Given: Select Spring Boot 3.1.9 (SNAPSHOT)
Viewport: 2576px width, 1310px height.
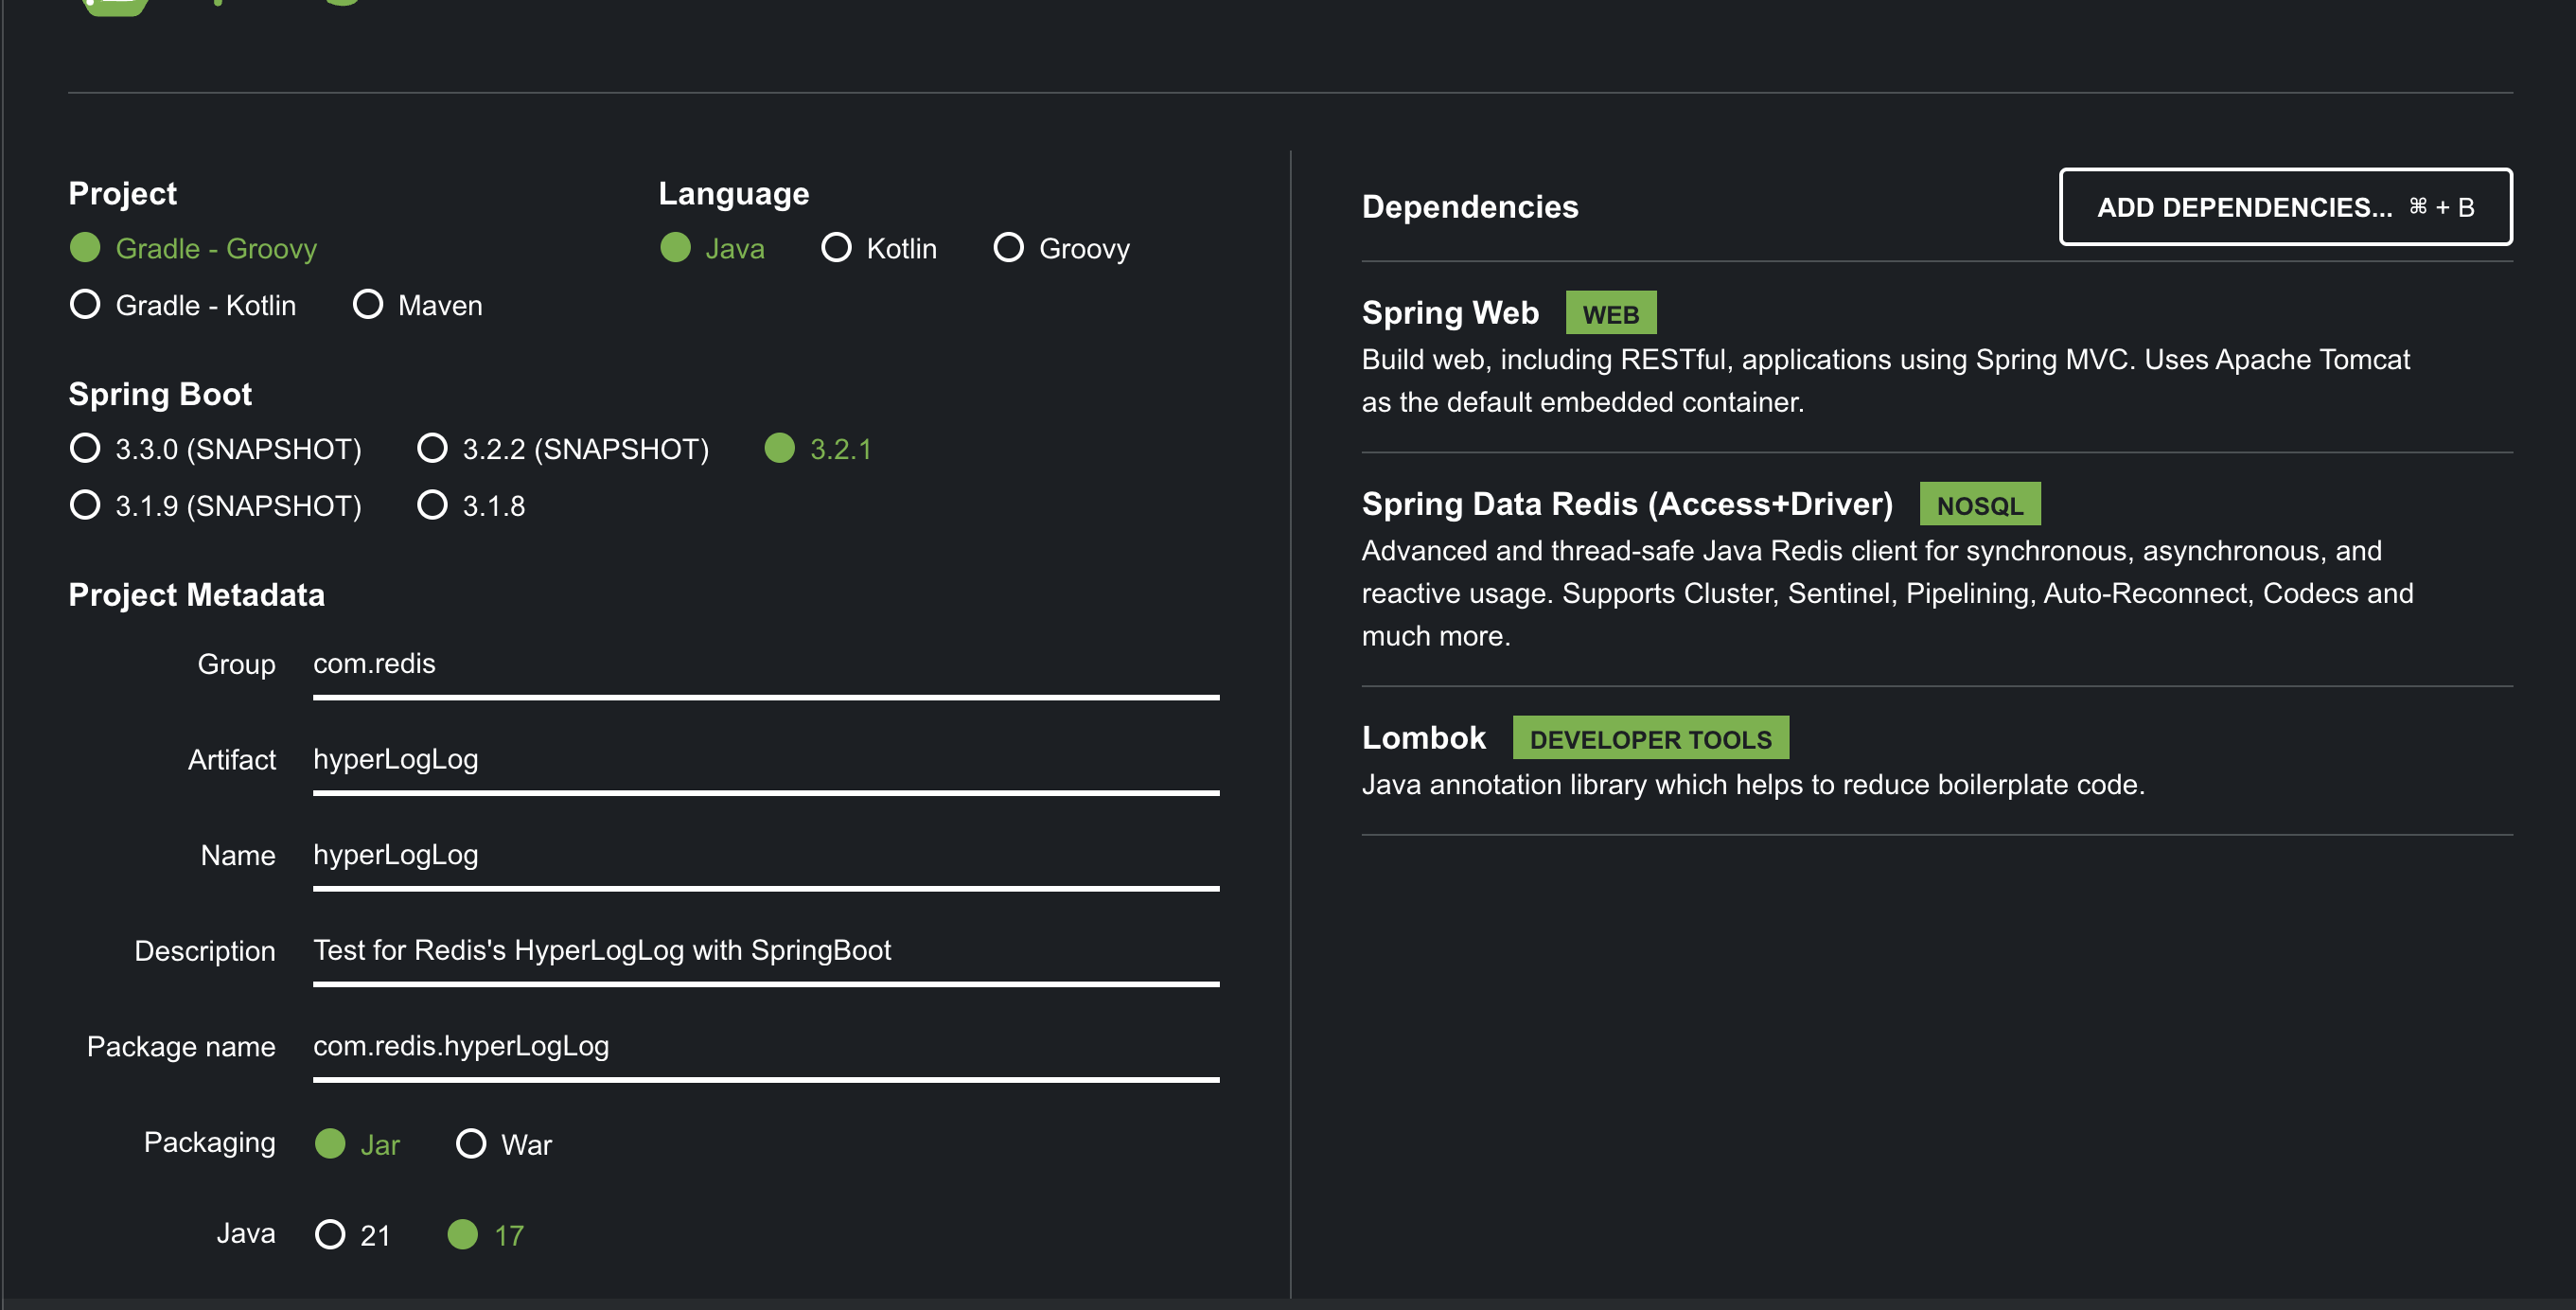Looking at the screenshot, I should tap(216, 506).
